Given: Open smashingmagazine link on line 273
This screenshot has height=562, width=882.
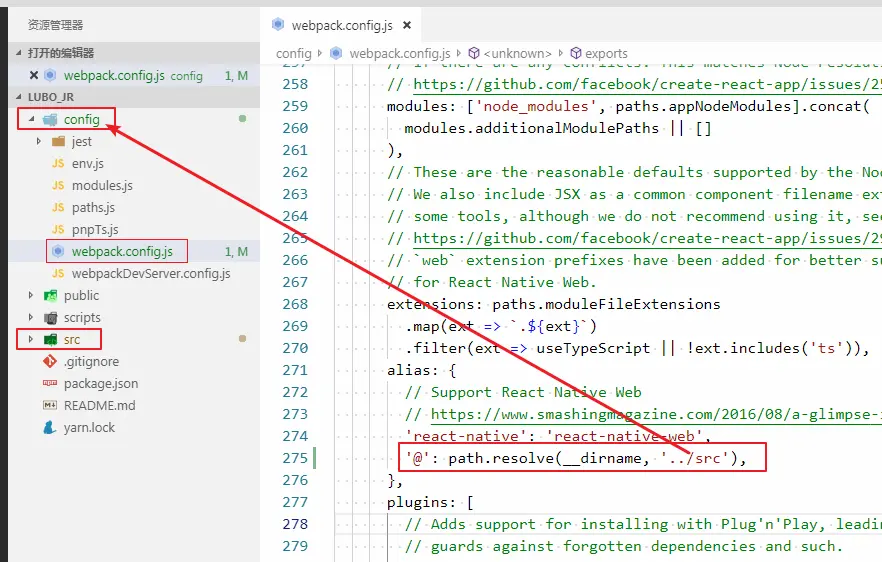Looking at the screenshot, I should tap(656, 415).
